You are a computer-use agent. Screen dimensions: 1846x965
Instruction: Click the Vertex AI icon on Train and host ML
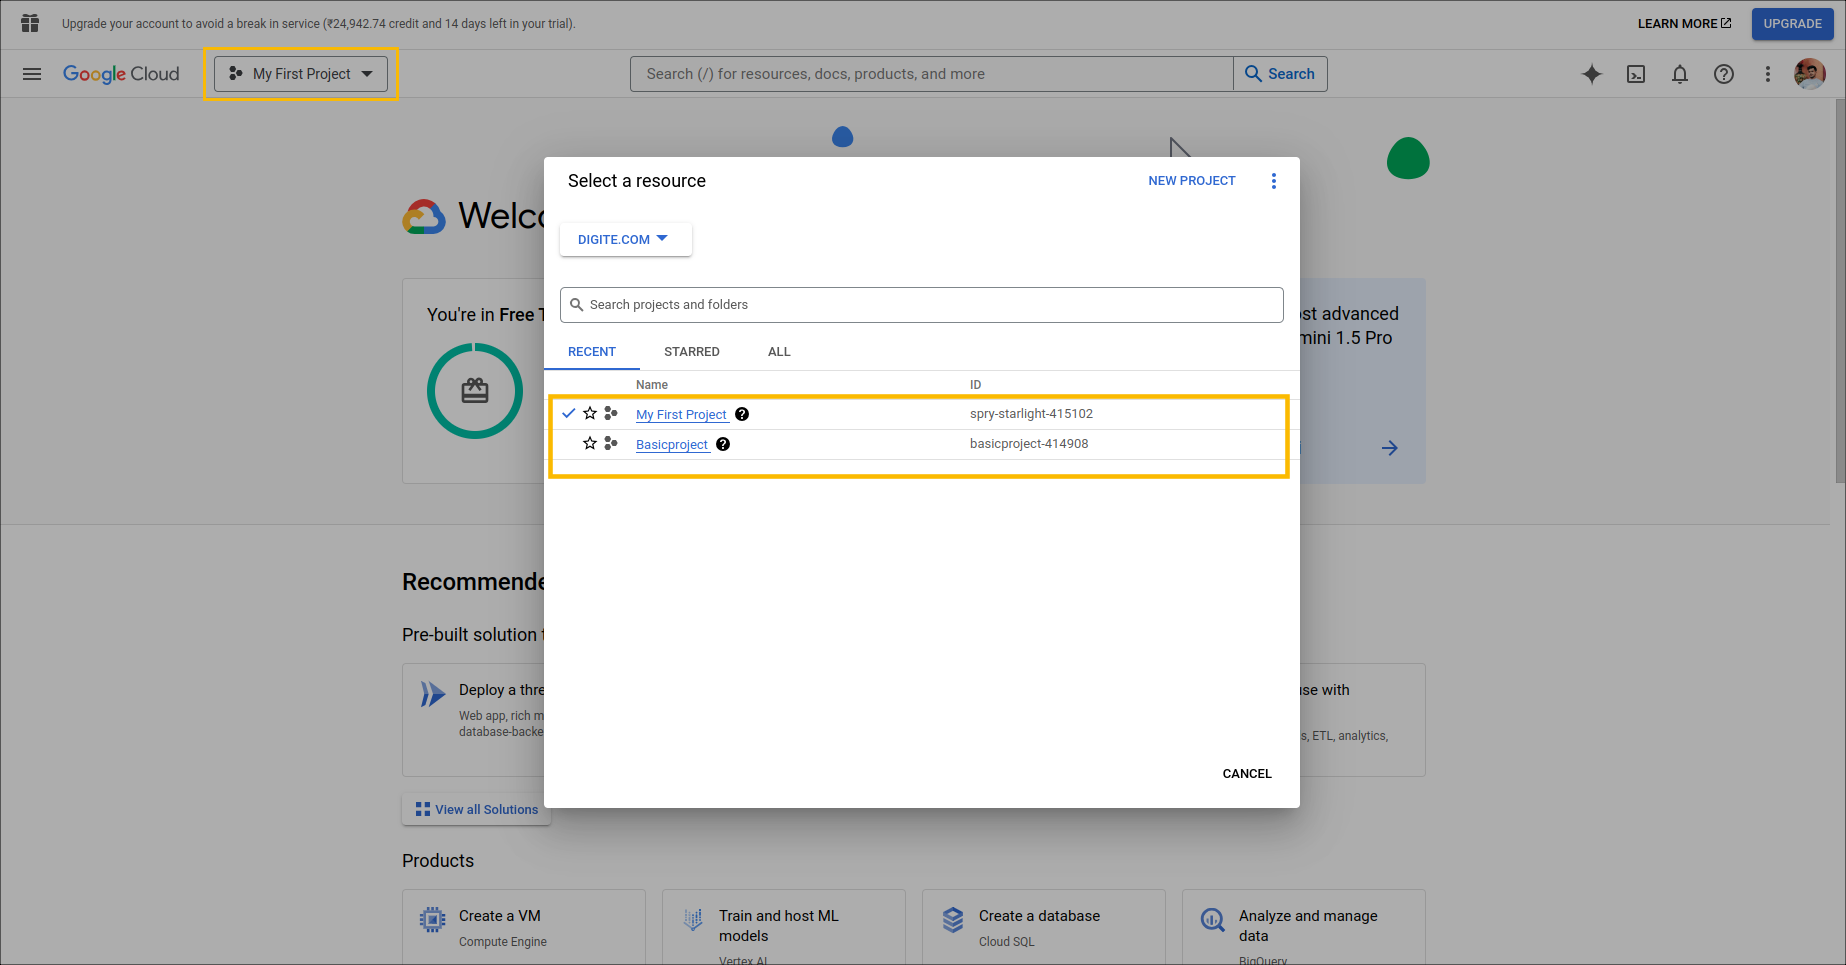pos(693,920)
